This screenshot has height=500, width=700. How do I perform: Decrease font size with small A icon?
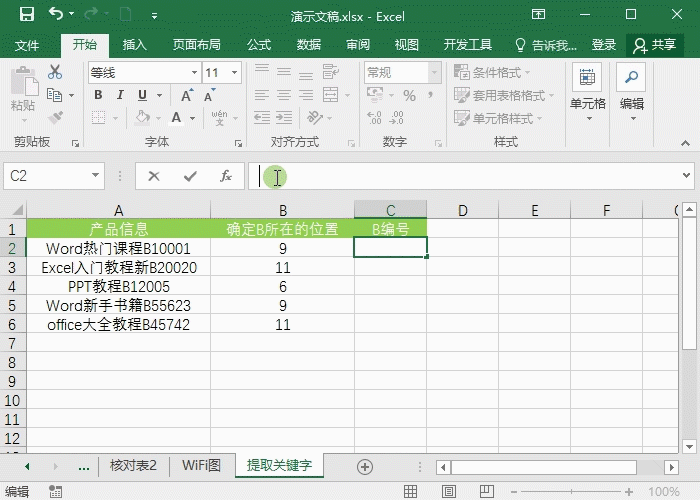coord(209,95)
